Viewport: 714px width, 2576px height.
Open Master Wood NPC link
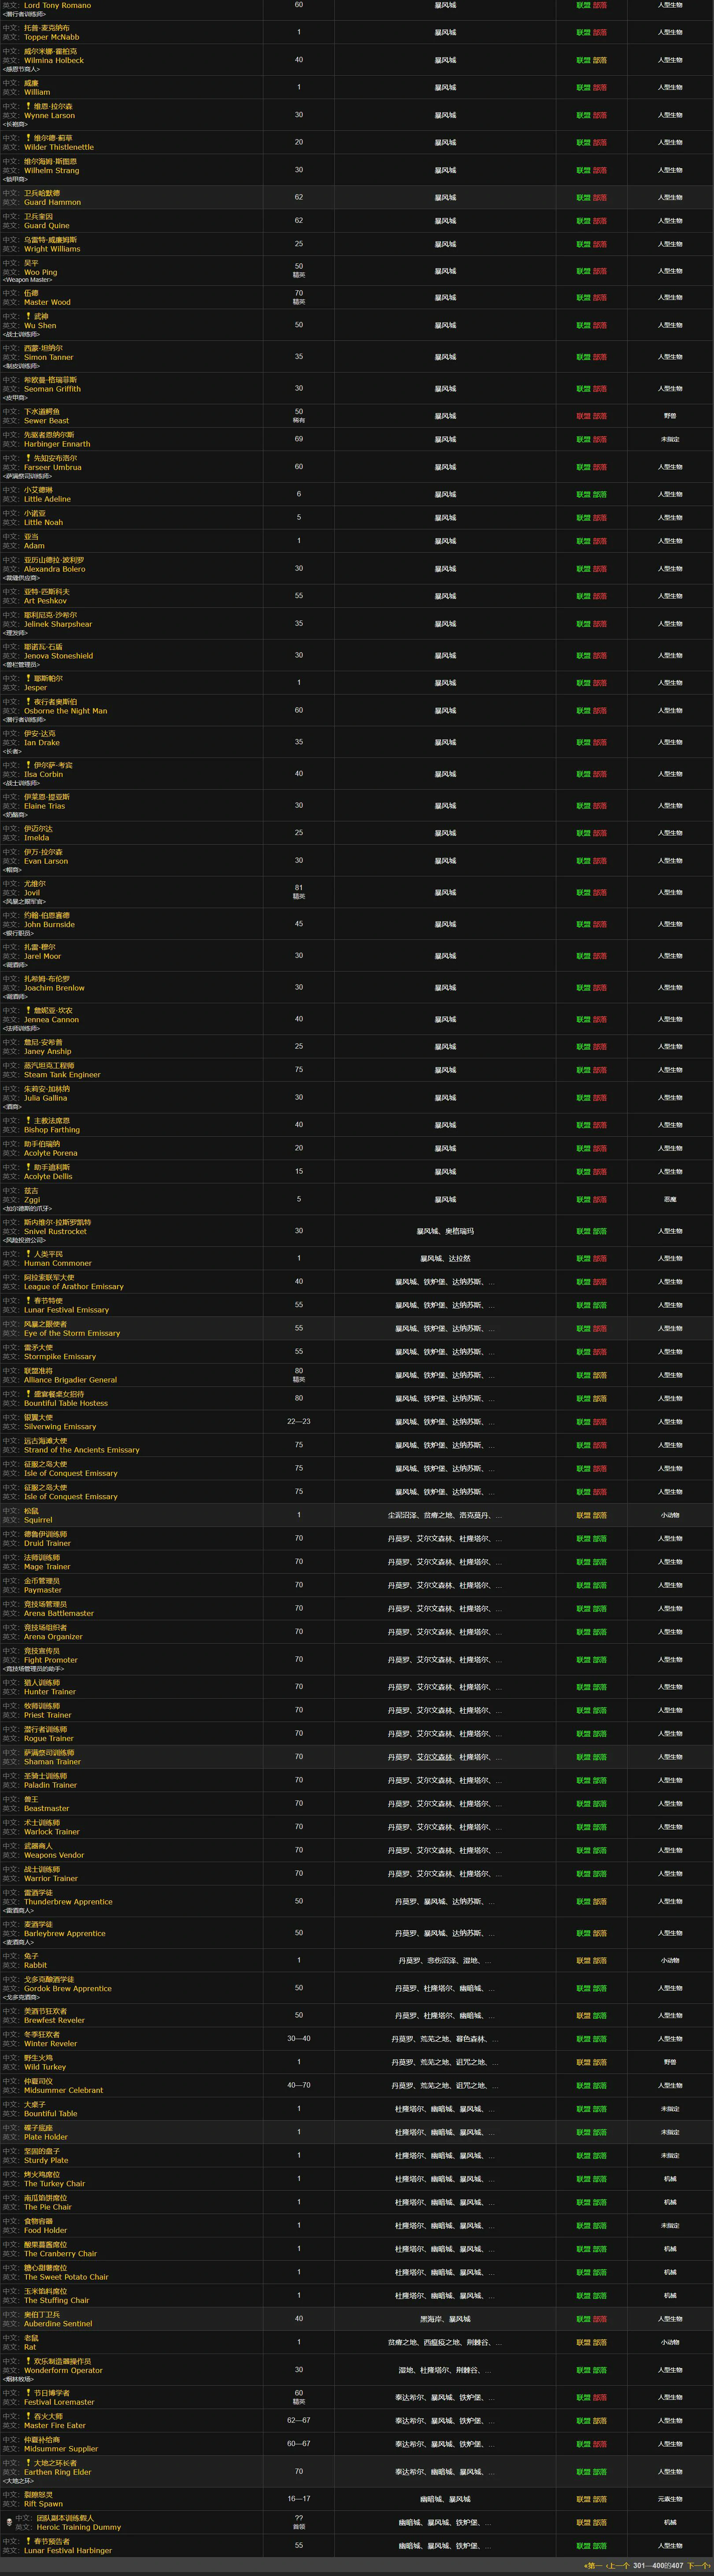coord(47,302)
